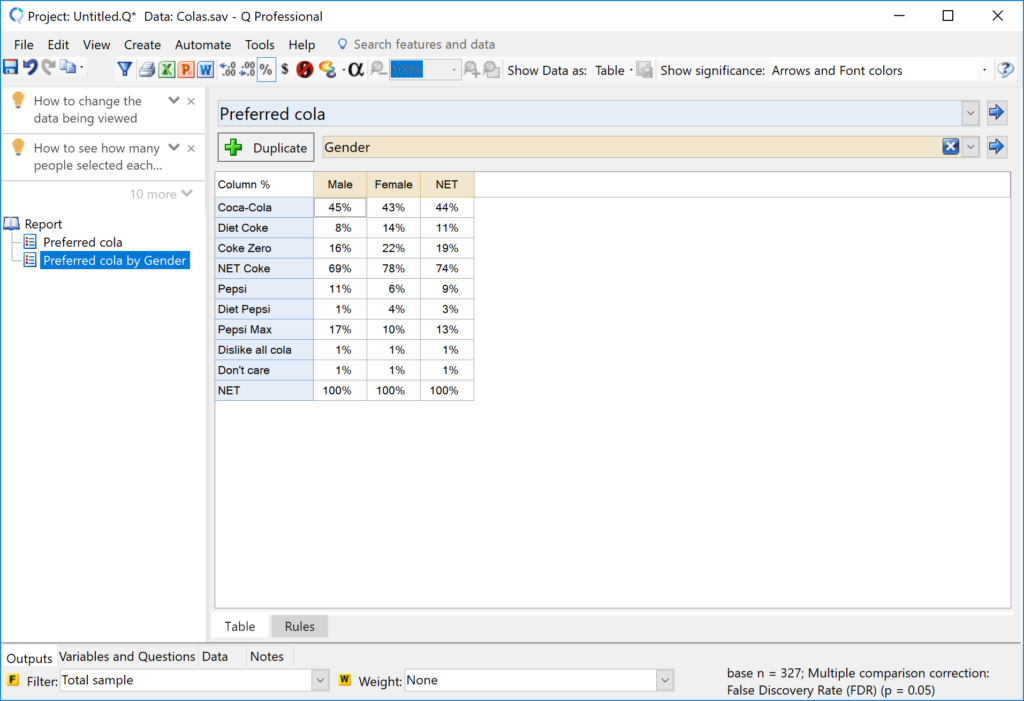Open the Automate menu
The width and height of the screenshot is (1024, 701).
pos(202,44)
